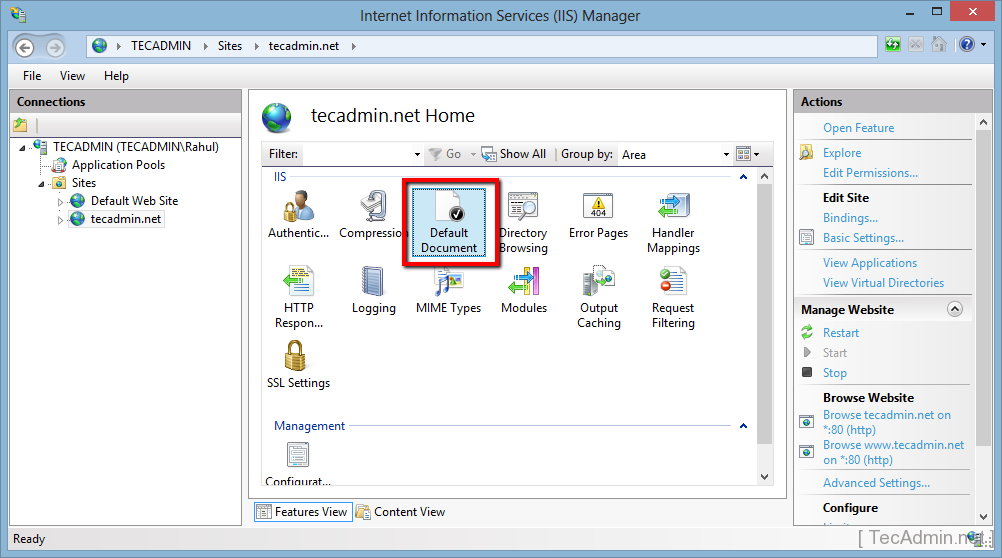Open the help button dropdown arrow

click(983, 45)
